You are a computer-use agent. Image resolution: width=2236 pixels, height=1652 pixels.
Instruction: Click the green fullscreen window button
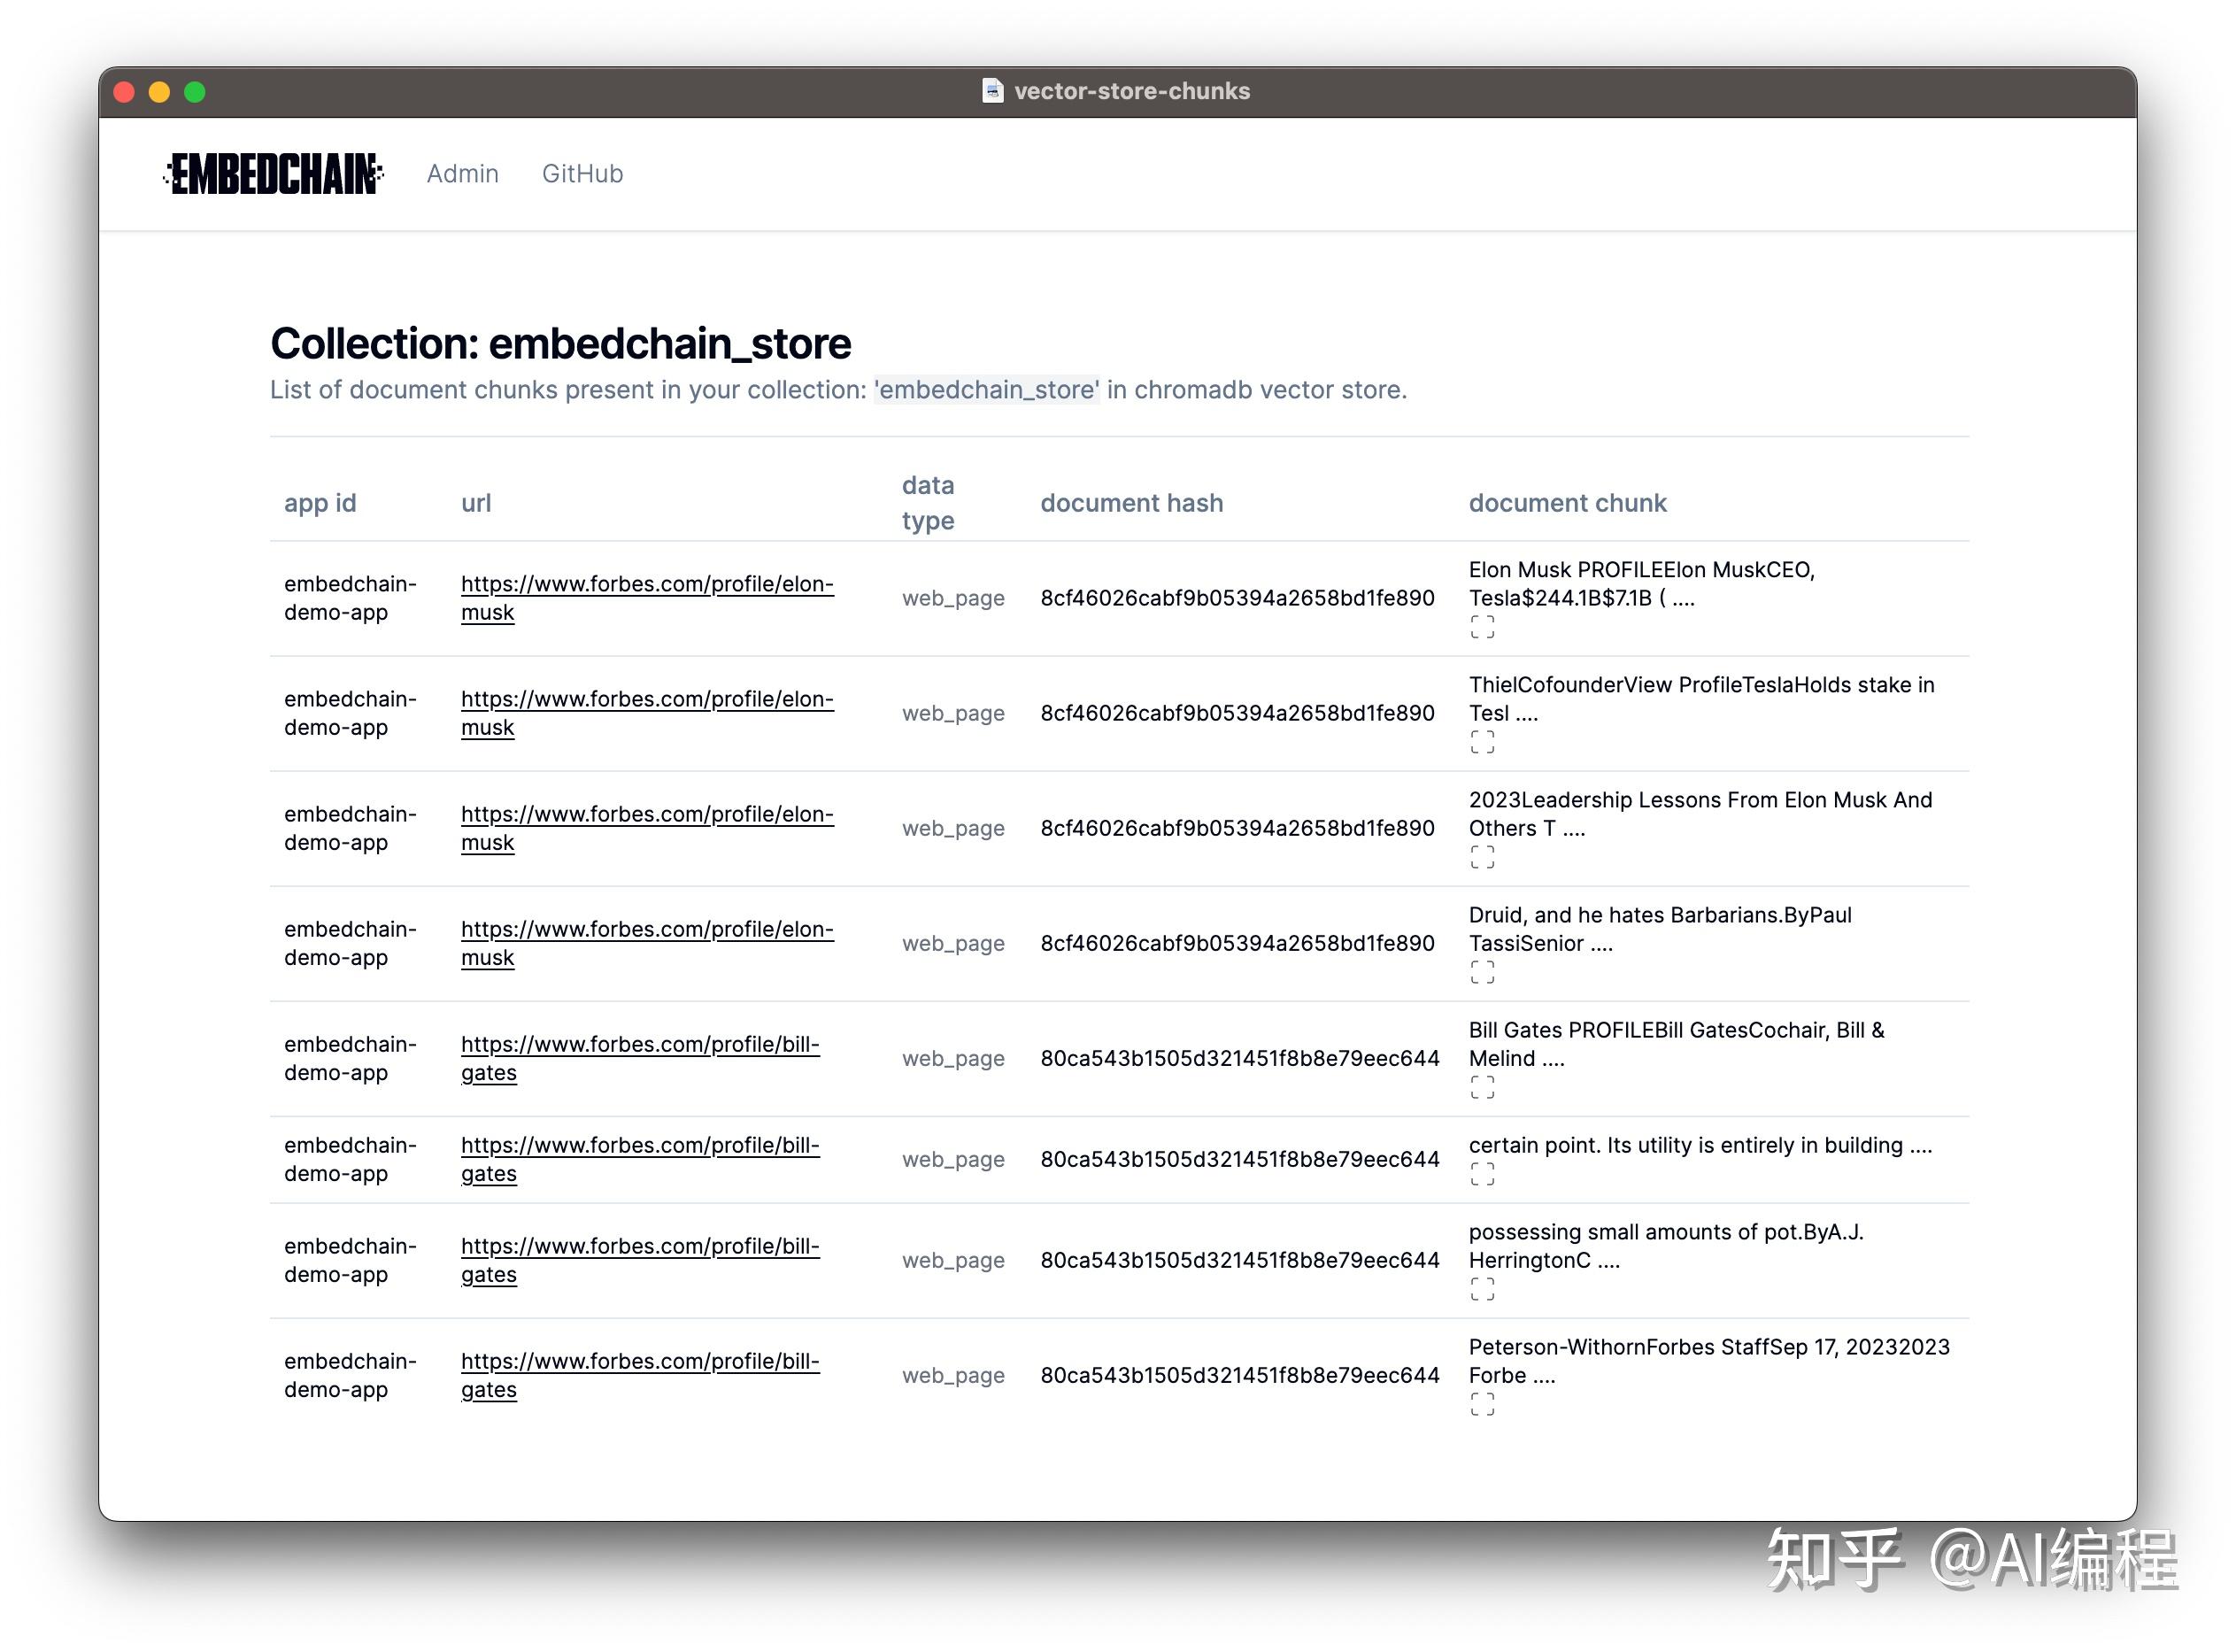click(195, 92)
